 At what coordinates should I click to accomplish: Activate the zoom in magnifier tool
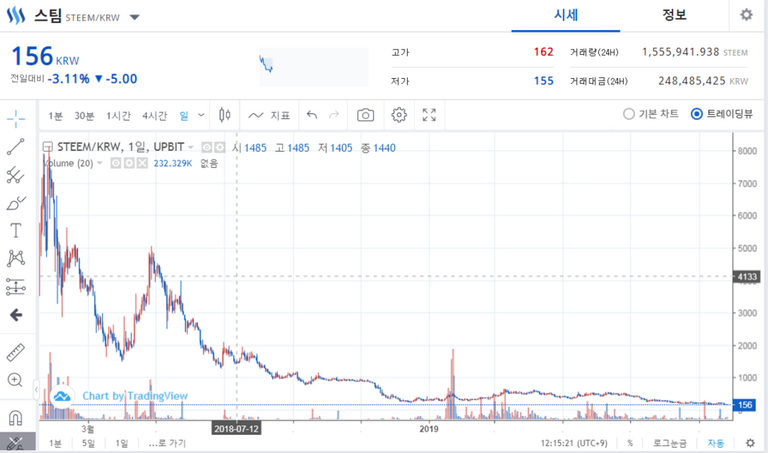click(15, 380)
